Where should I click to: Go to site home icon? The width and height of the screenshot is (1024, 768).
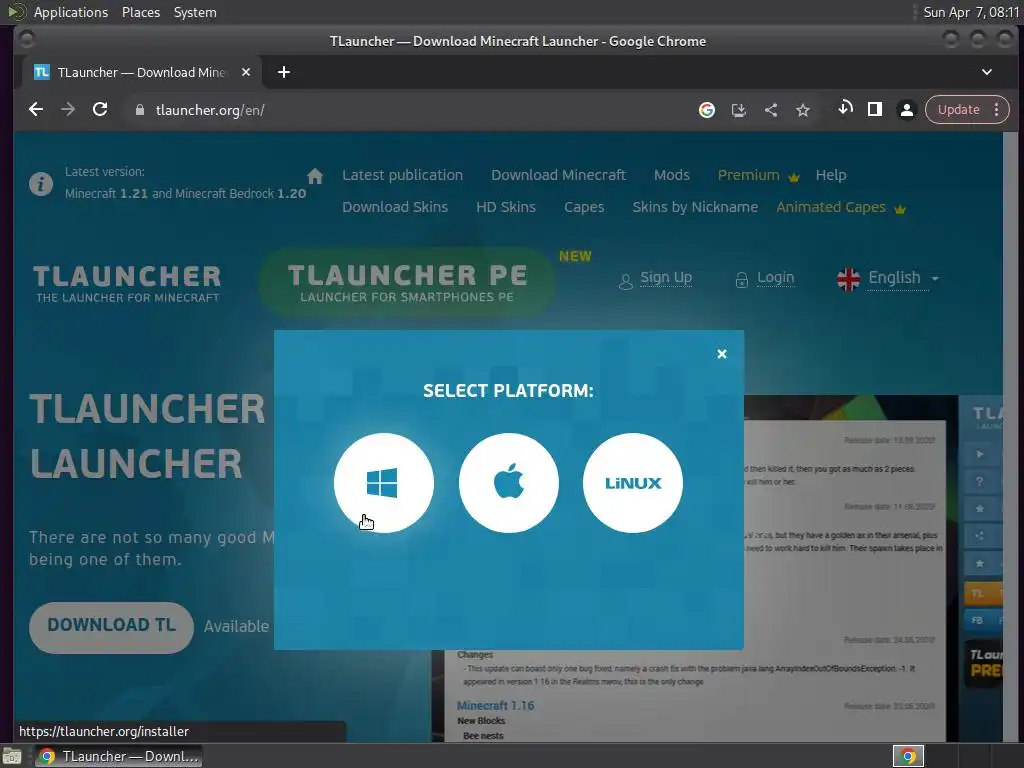[x=315, y=176]
